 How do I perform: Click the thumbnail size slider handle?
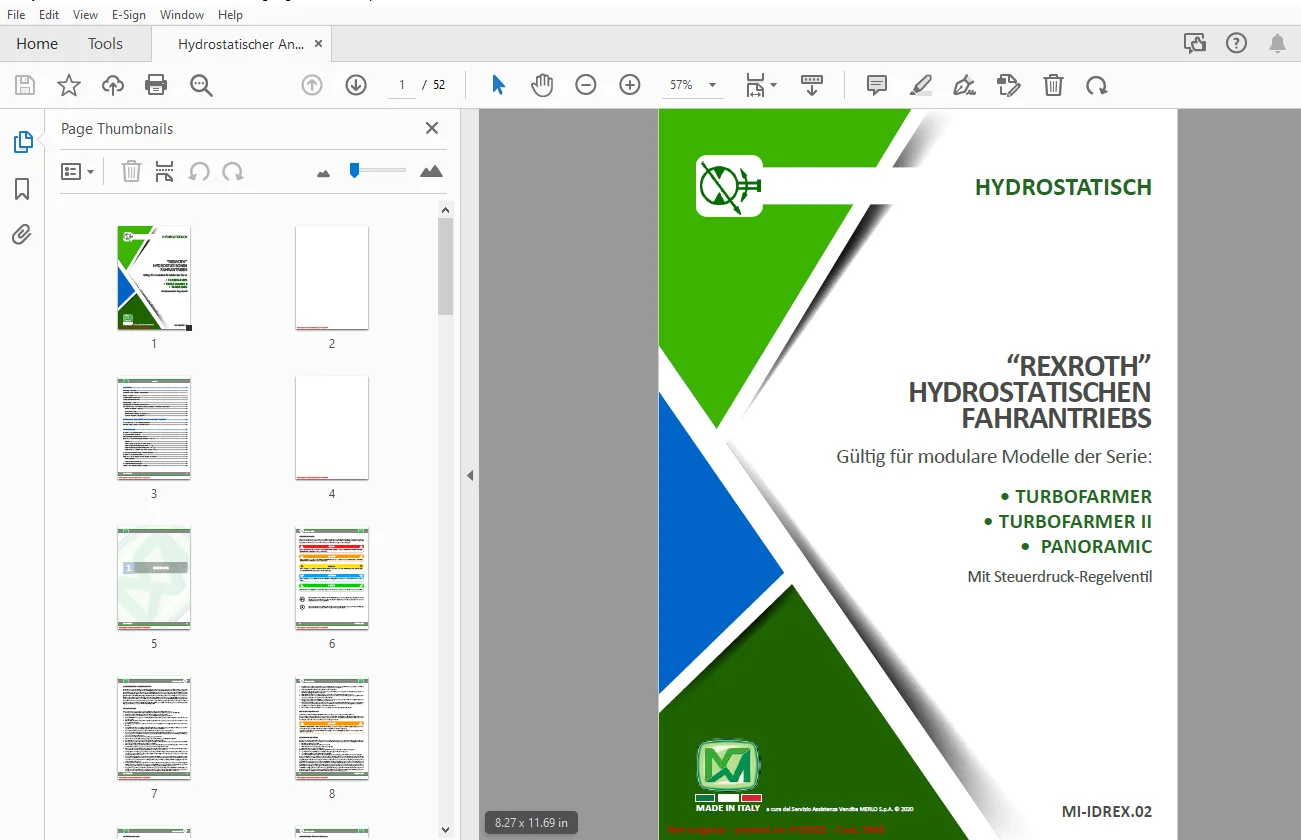354,171
